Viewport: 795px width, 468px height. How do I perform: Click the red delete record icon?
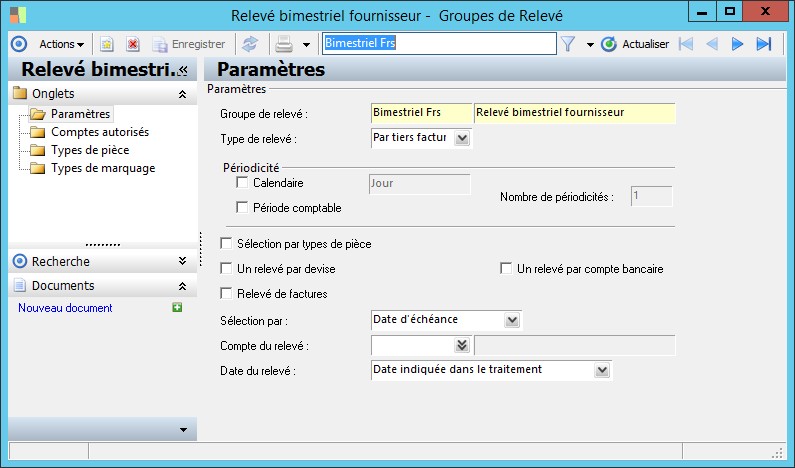point(132,44)
